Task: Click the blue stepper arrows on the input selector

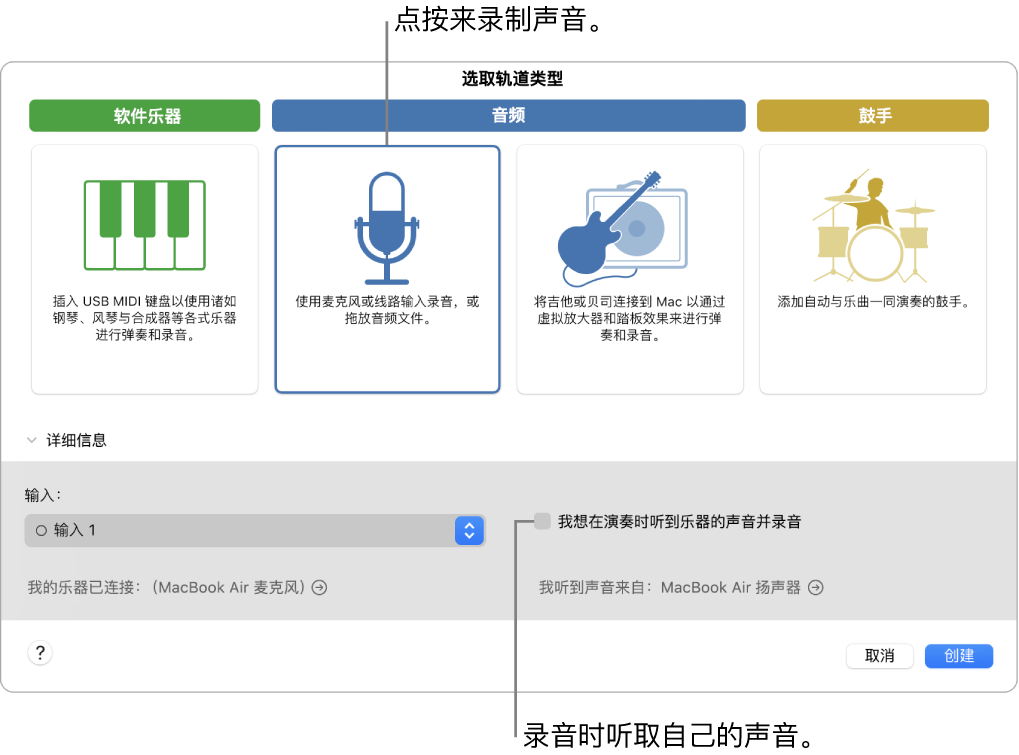Action: 469,530
